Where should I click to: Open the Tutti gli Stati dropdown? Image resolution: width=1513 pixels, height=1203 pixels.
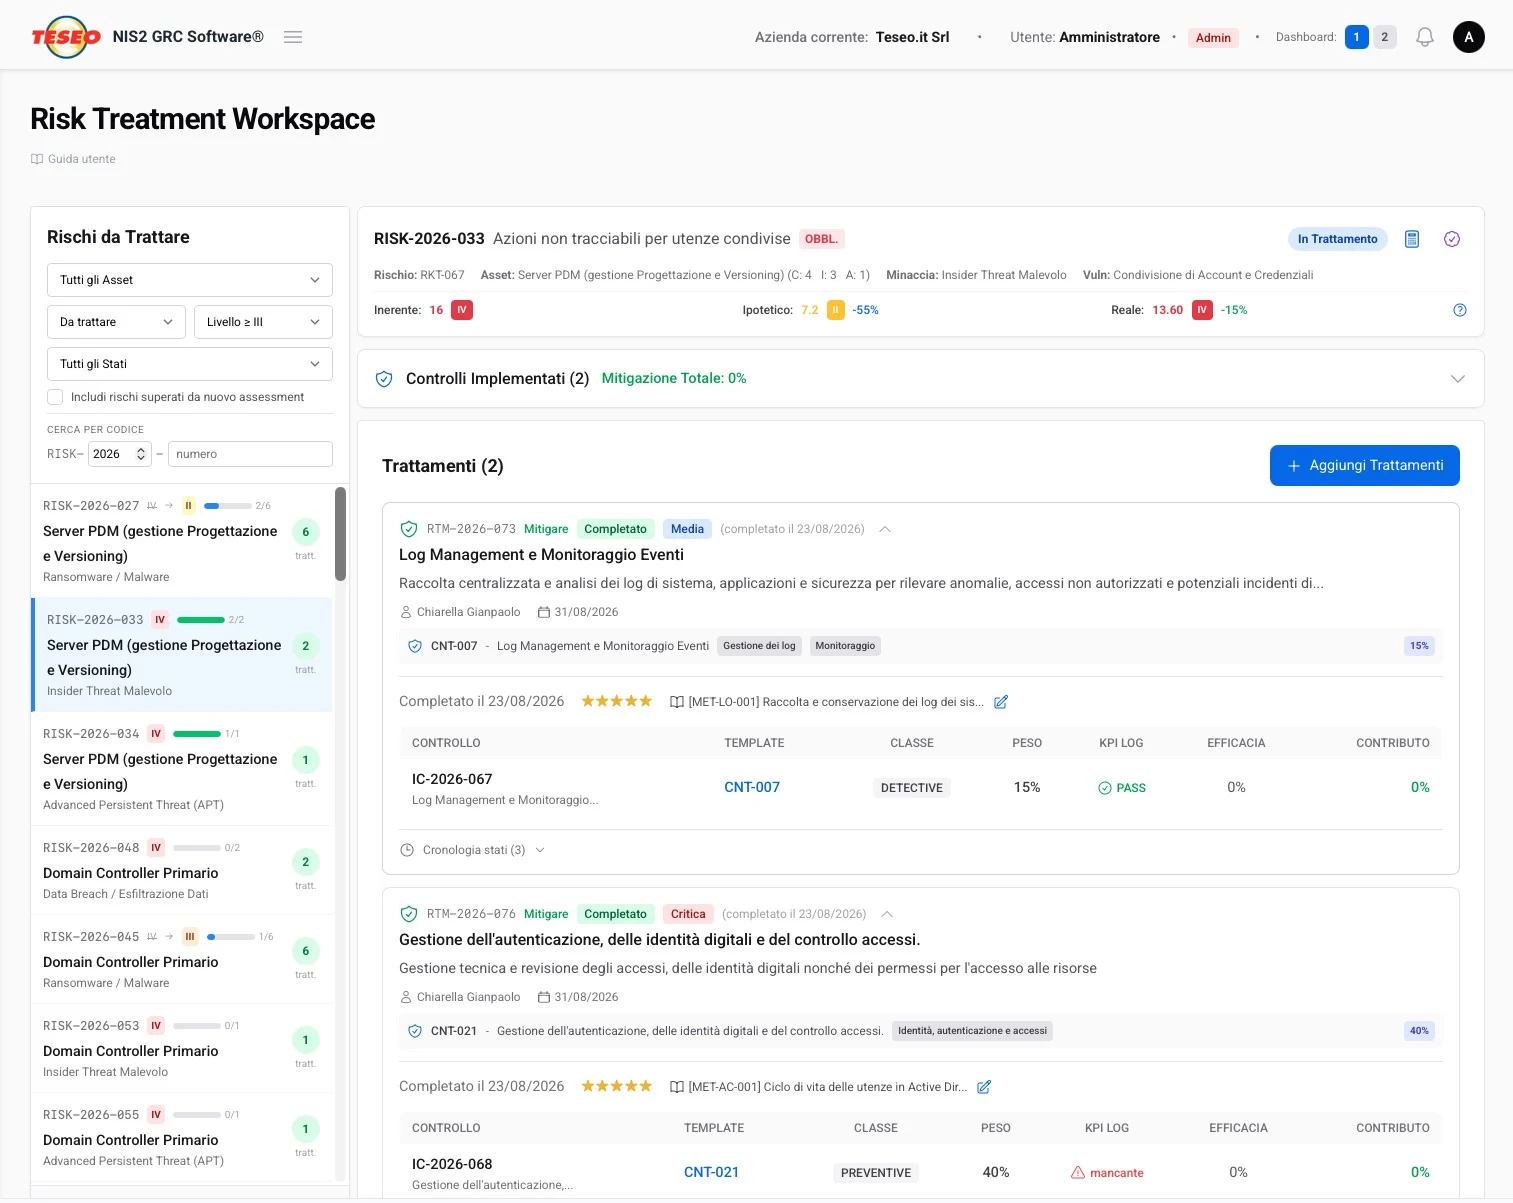[x=190, y=364]
